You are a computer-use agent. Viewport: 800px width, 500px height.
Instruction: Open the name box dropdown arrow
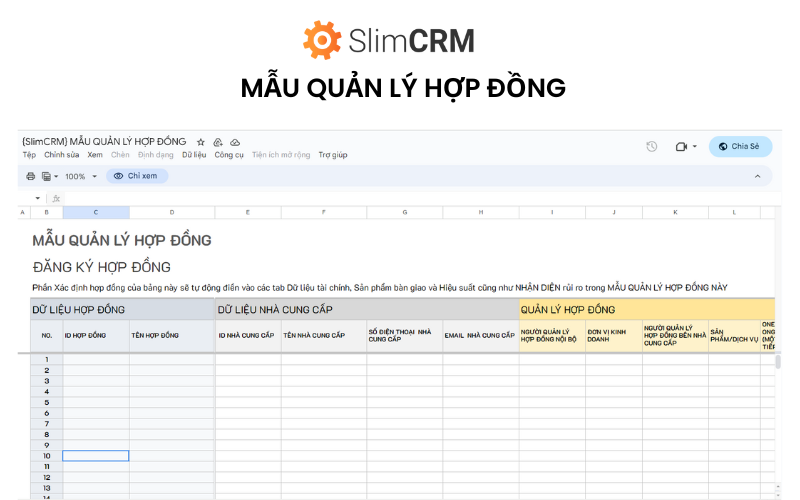(38, 198)
